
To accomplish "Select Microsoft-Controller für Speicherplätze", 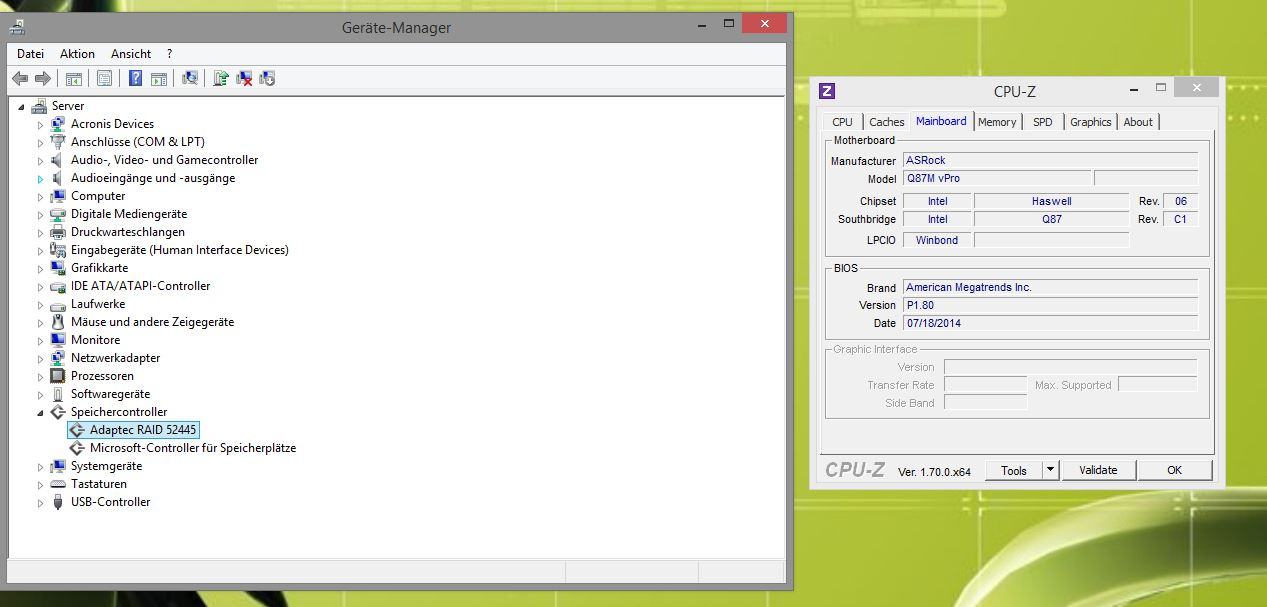I will click(x=193, y=448).
